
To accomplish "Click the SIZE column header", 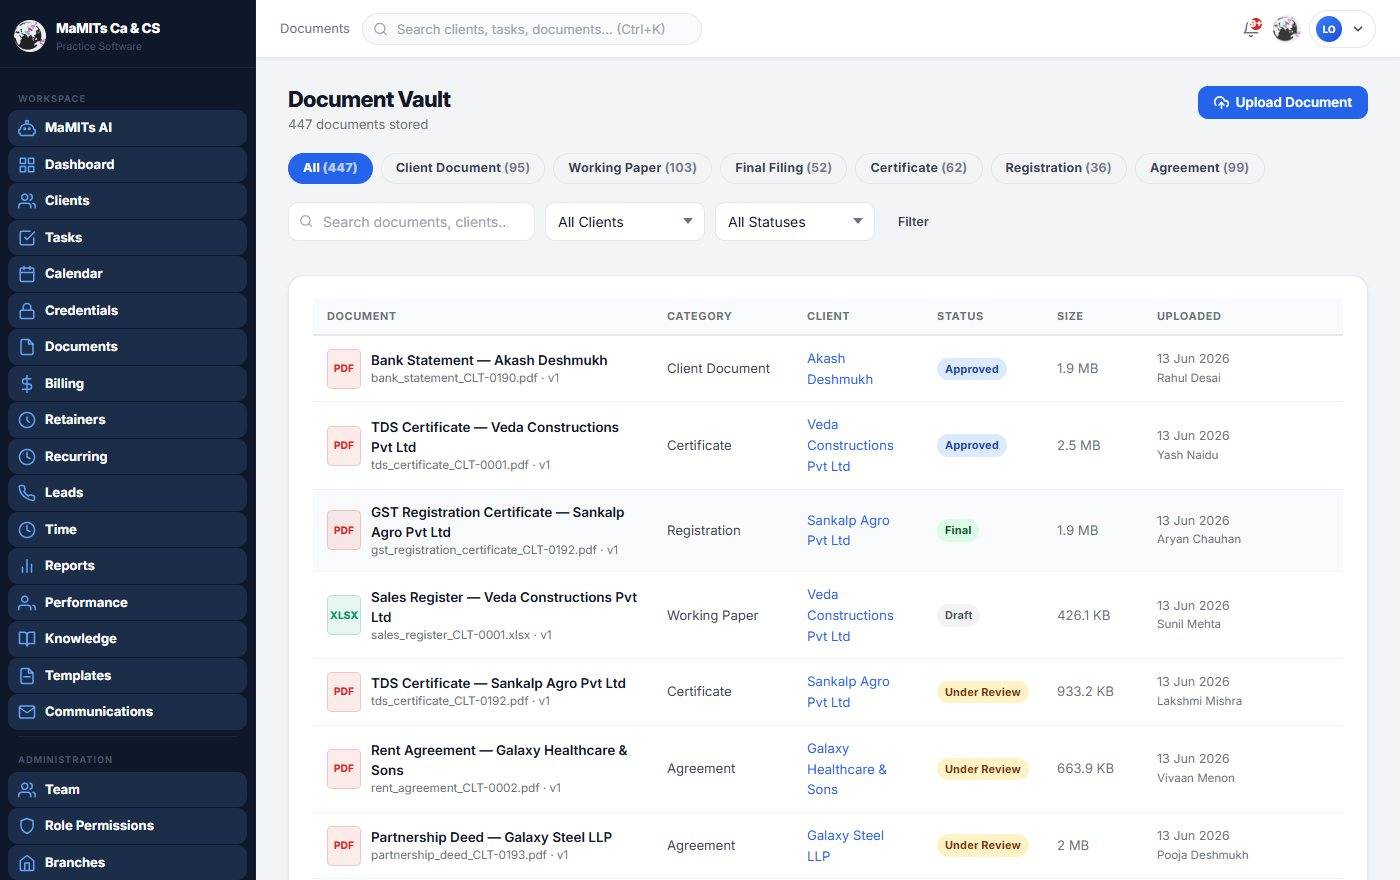I will click(1070, 316).
